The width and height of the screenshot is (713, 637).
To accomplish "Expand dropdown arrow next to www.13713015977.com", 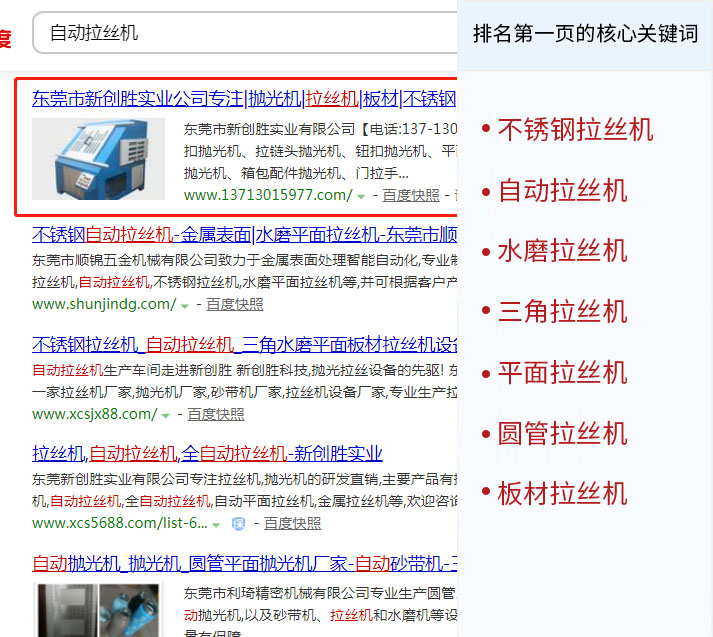I will pos(361,196).
